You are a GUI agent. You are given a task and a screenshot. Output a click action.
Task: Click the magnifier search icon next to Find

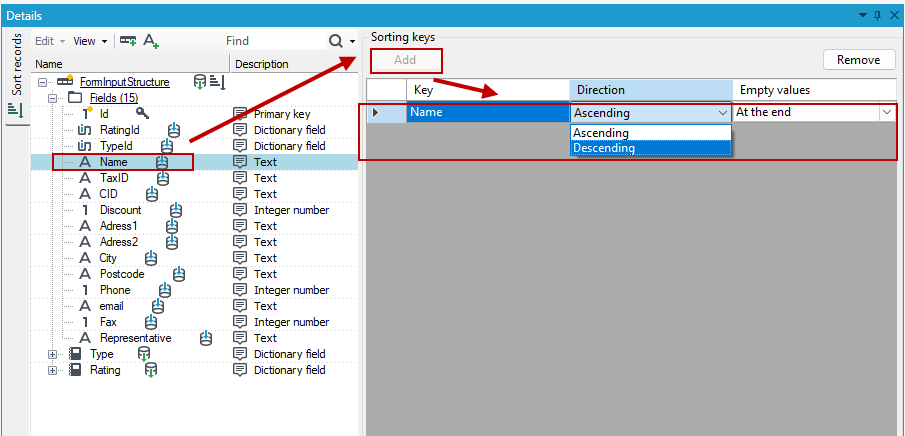[x=336, y=41]
